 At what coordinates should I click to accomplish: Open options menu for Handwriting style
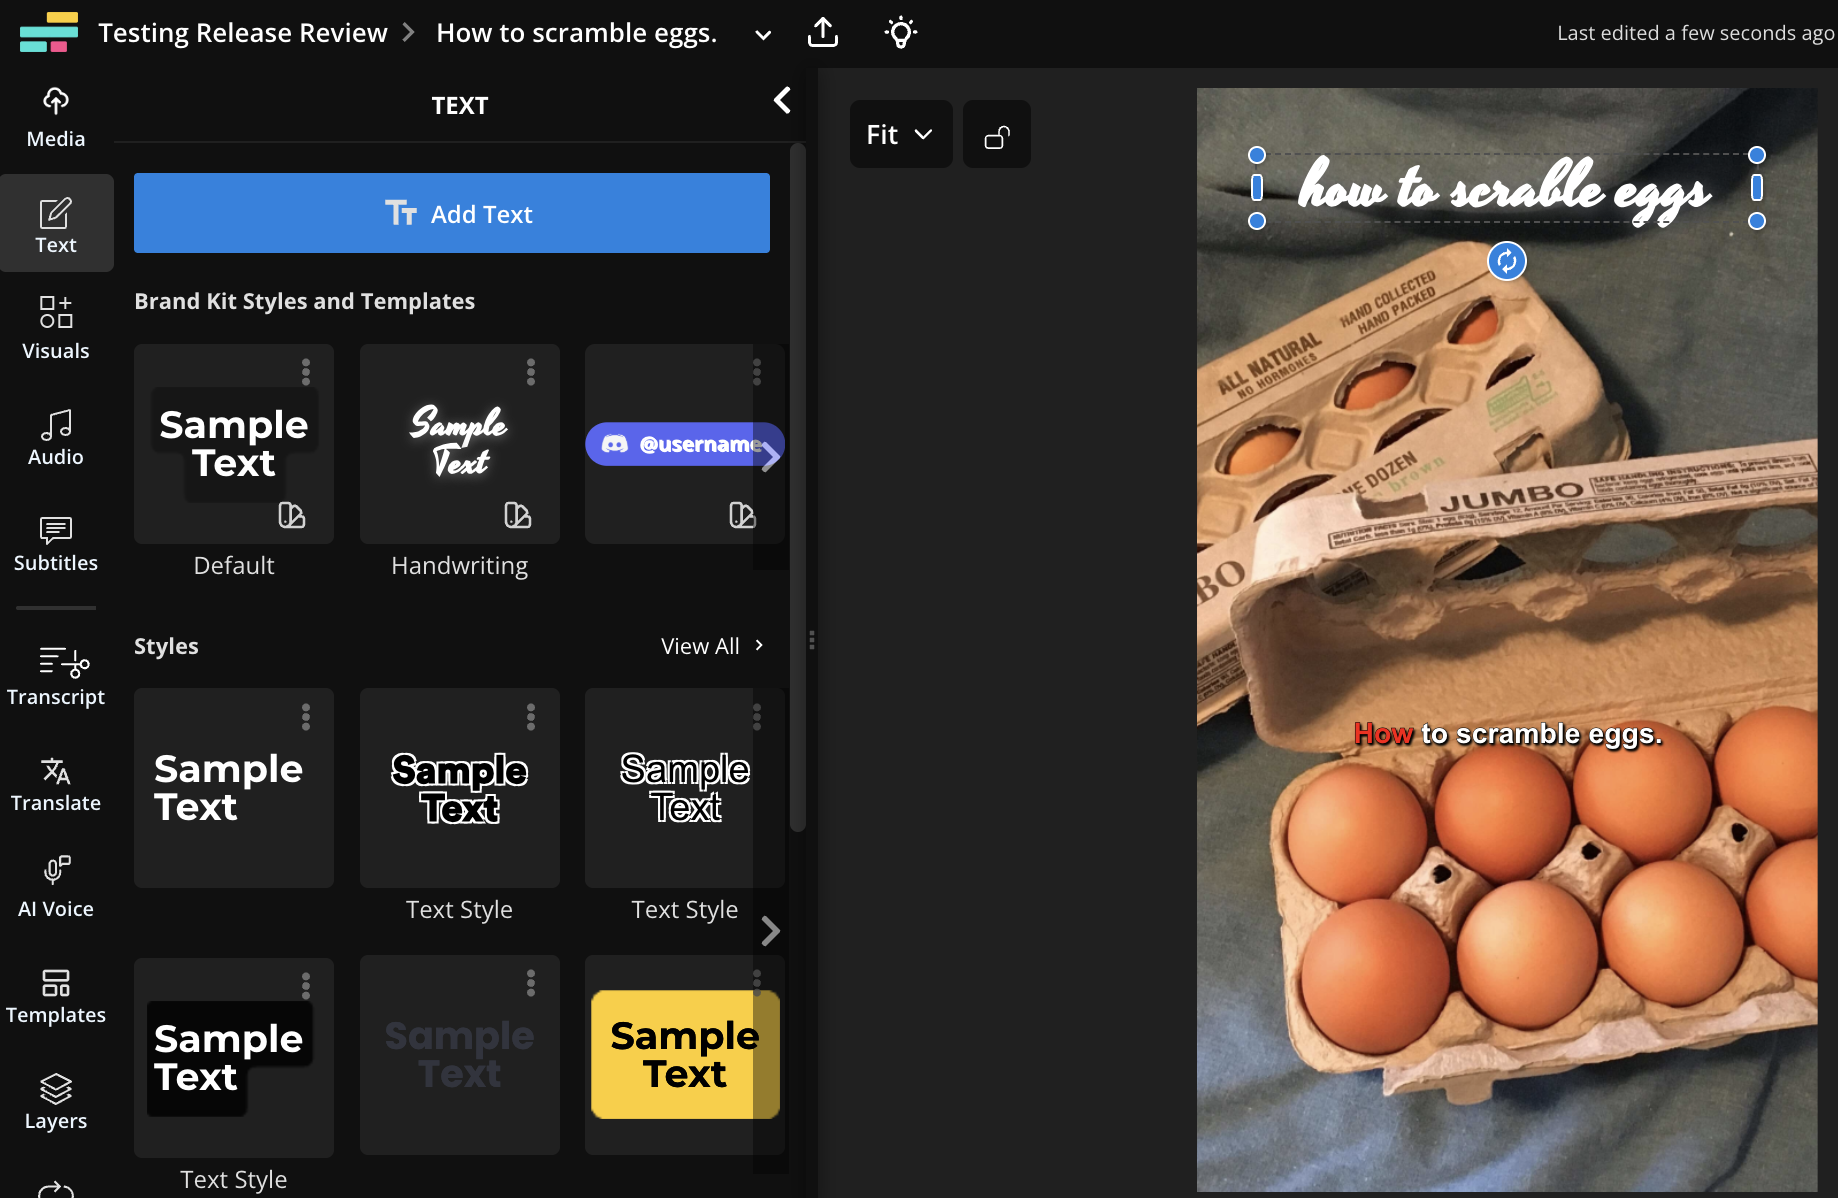pos(531,372)
